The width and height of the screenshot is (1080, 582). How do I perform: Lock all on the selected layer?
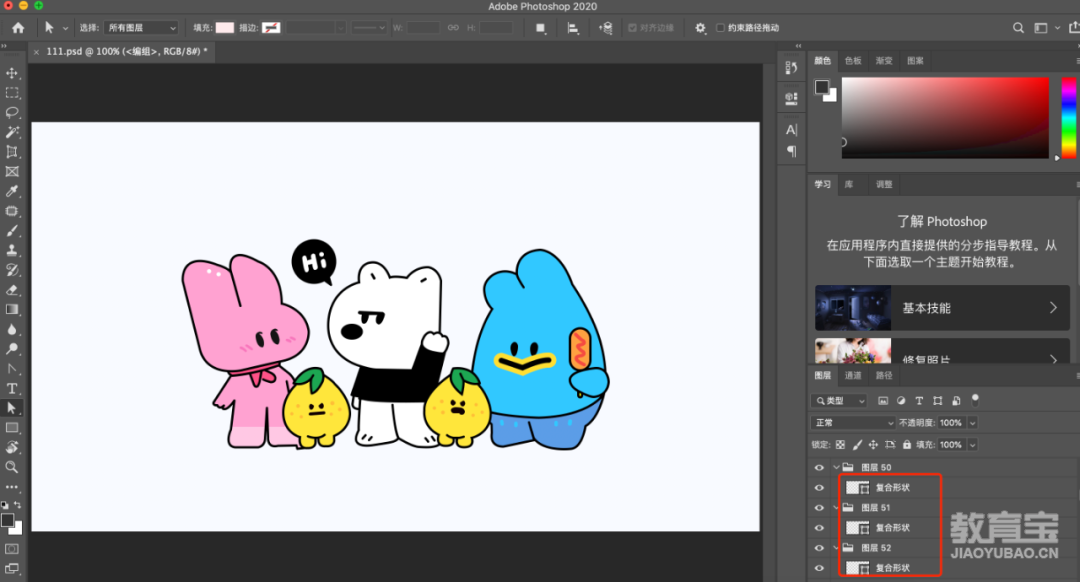click(907, 445)
